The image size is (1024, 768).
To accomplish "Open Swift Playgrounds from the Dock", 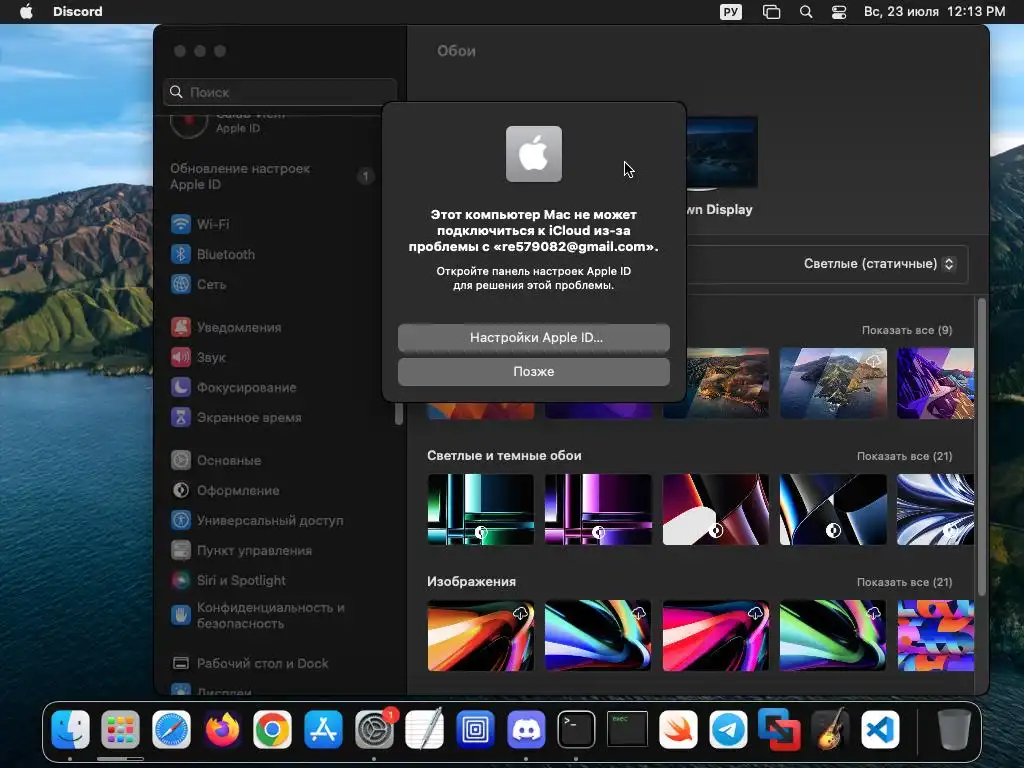I will (x=679, y=729).
